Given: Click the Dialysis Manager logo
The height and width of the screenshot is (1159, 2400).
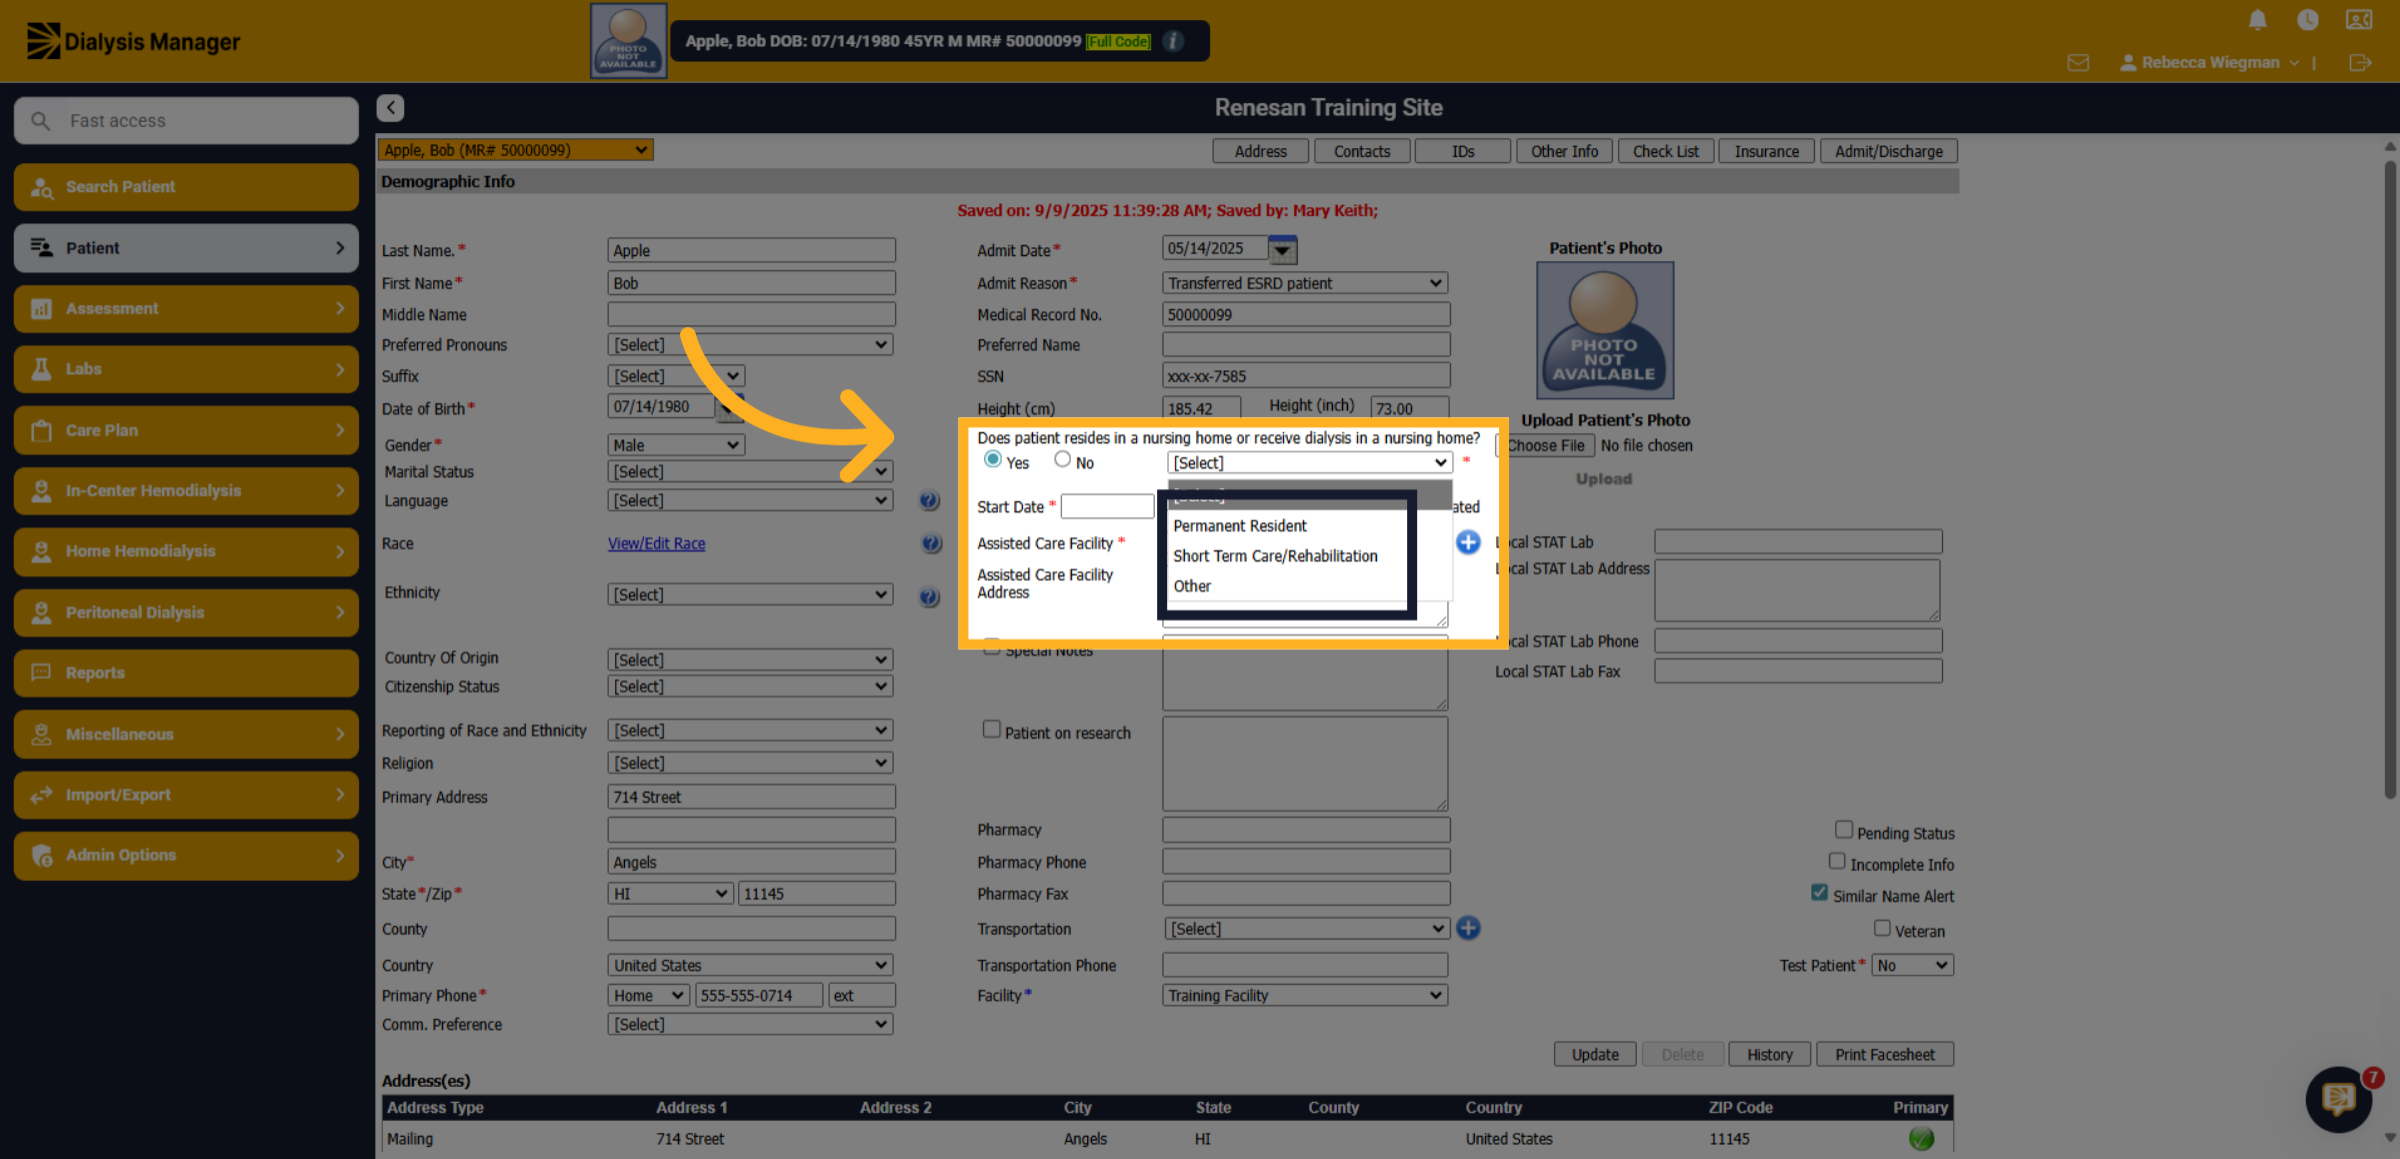Looking at the screenshot, I should click(133, 42).
